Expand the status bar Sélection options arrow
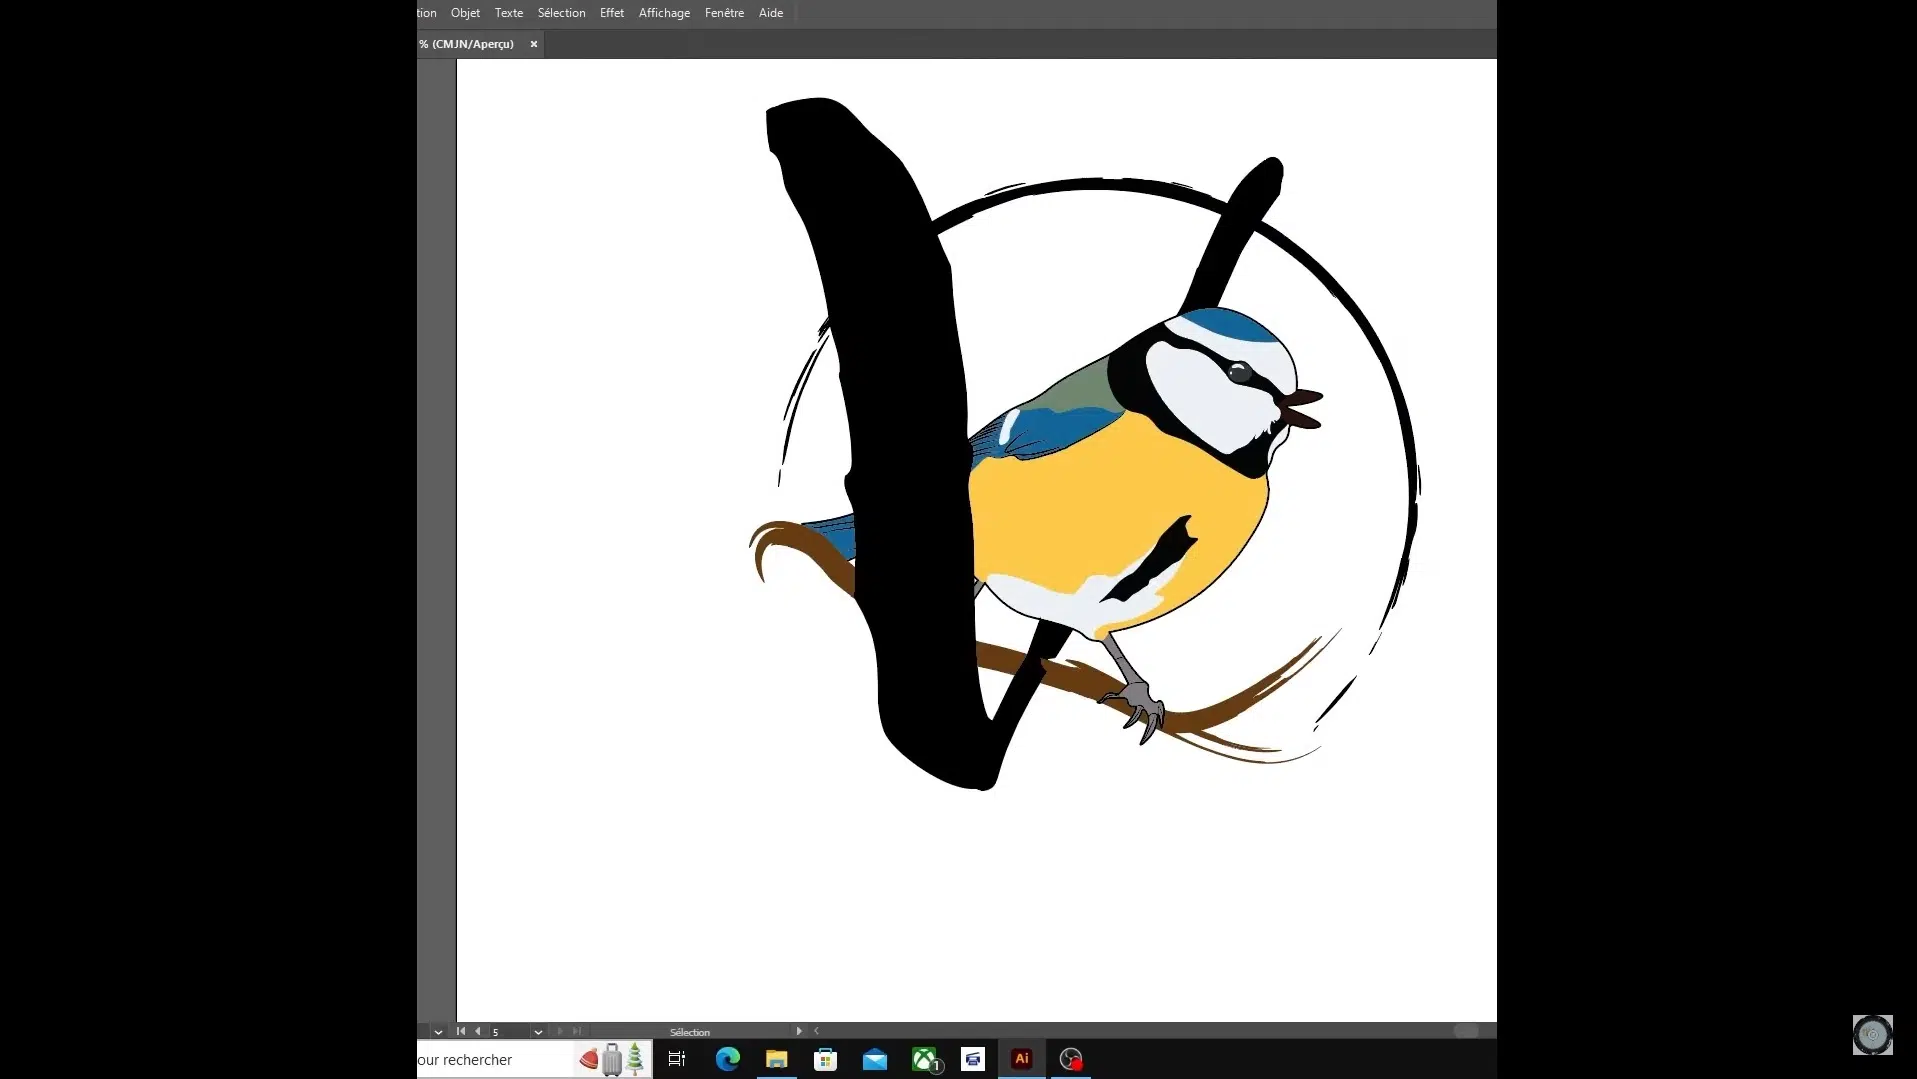Viewport: 1917px width, 1079px height. point(799,1031)
